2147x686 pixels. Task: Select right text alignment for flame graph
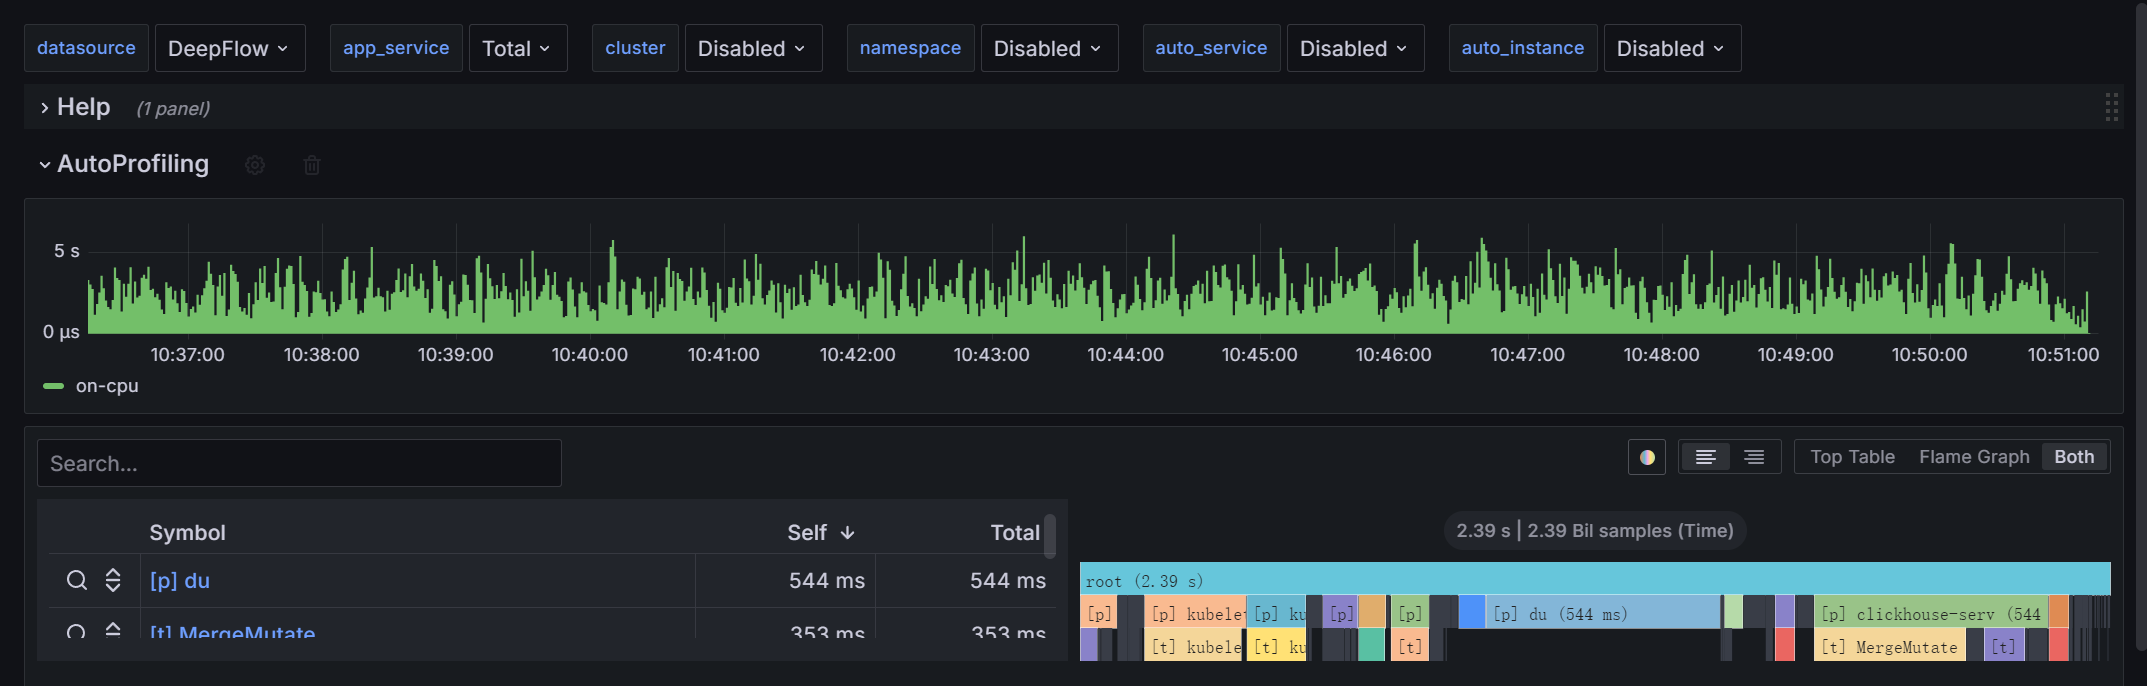[1754, 457]
